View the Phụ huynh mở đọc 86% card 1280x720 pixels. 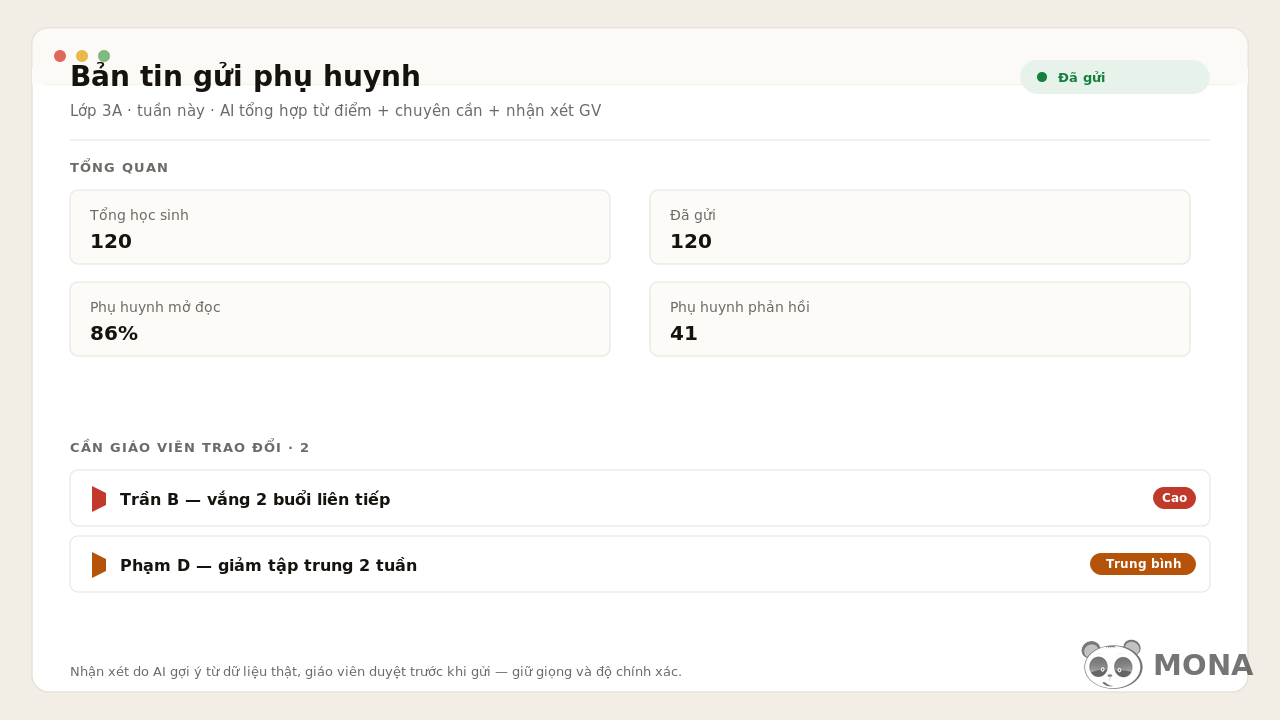pyautogui.click(x=340, y=319)
